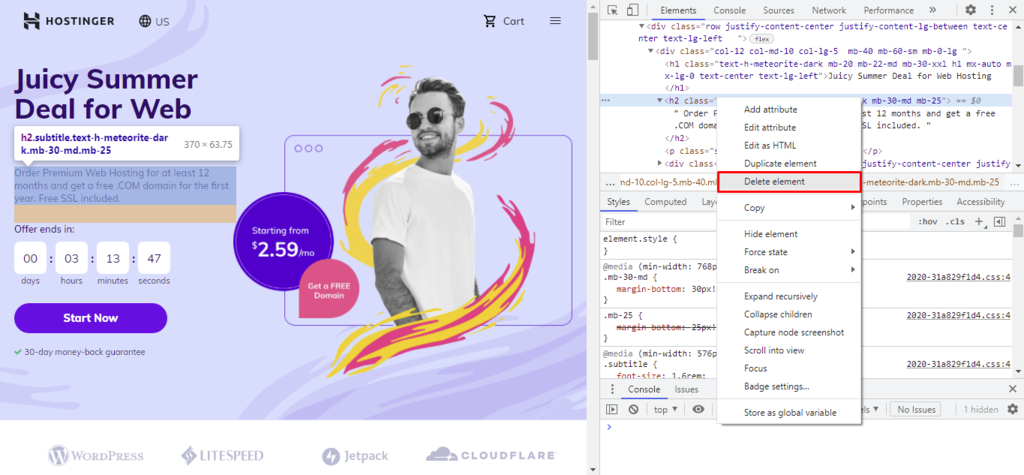Toggle the .cls class editor button
The image size is (1024, 475).
click(956, 221)
